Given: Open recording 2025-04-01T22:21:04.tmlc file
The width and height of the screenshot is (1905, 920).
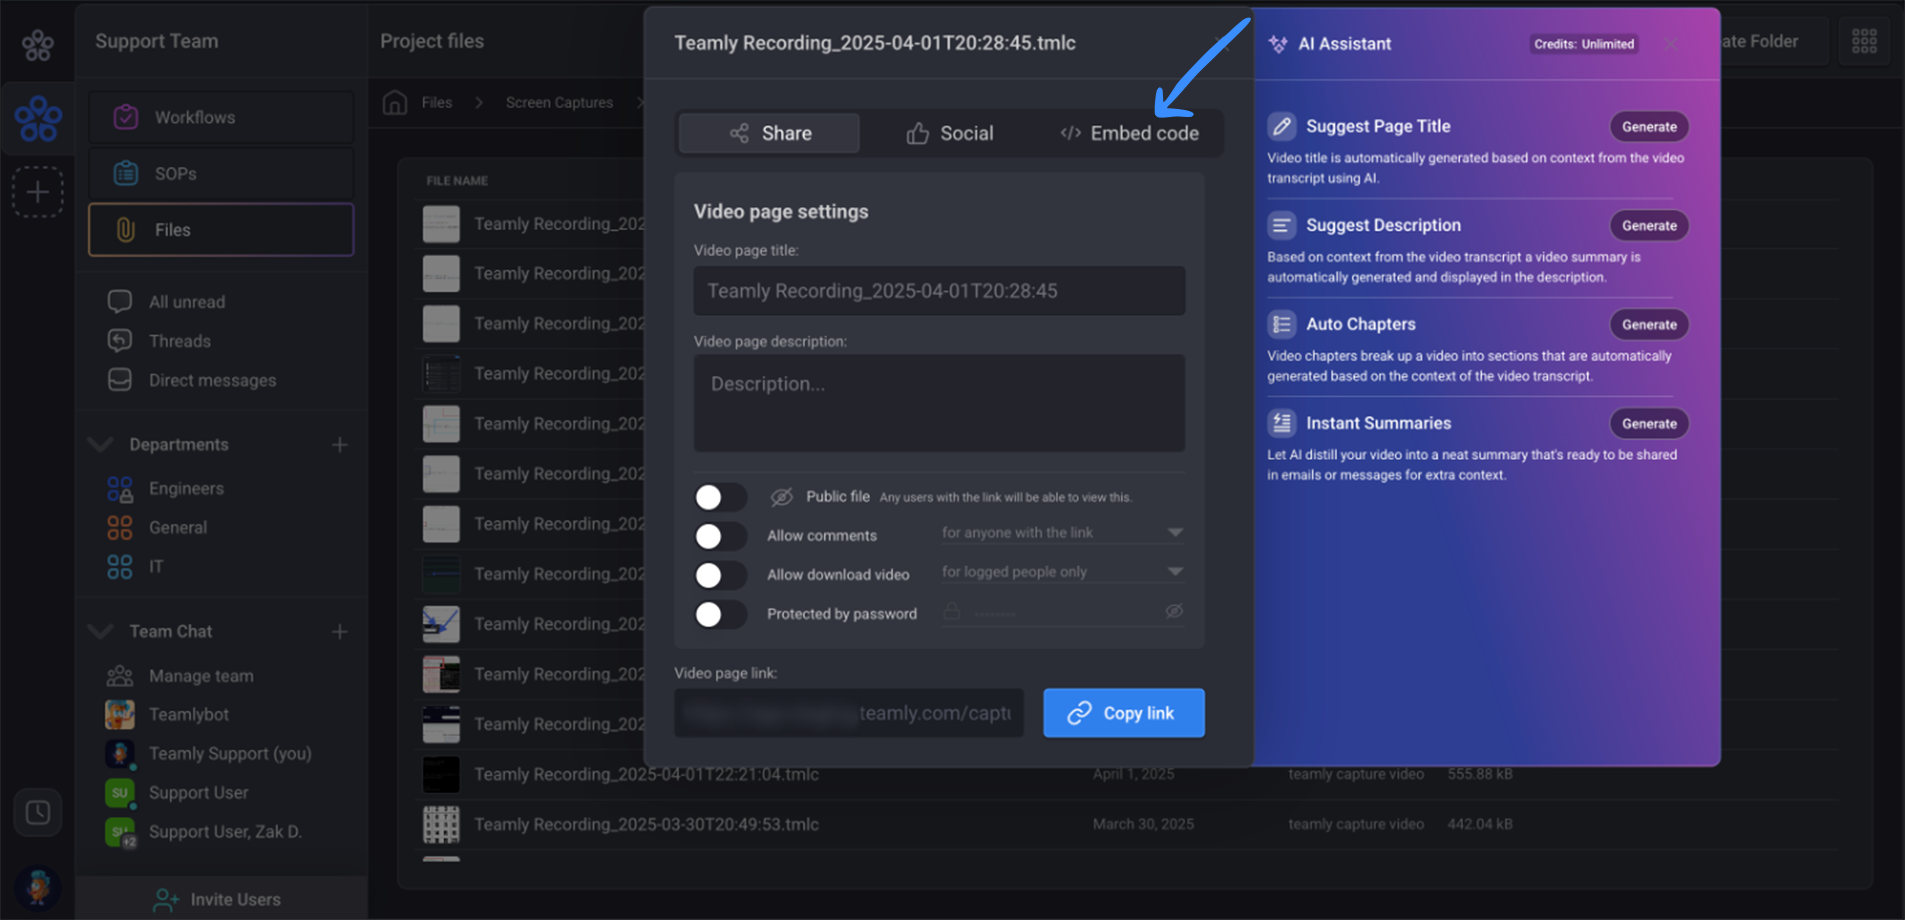Looking at the screenshot, I should [x=646, y=774].
